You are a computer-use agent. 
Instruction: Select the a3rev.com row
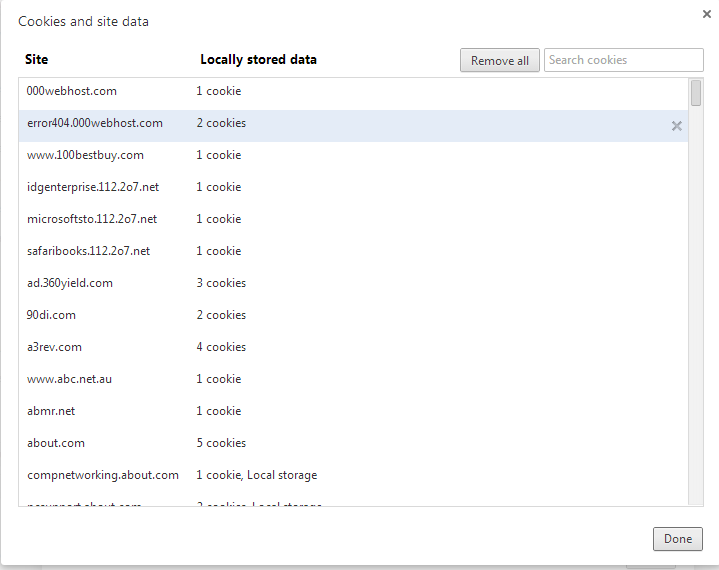(353, 349)
